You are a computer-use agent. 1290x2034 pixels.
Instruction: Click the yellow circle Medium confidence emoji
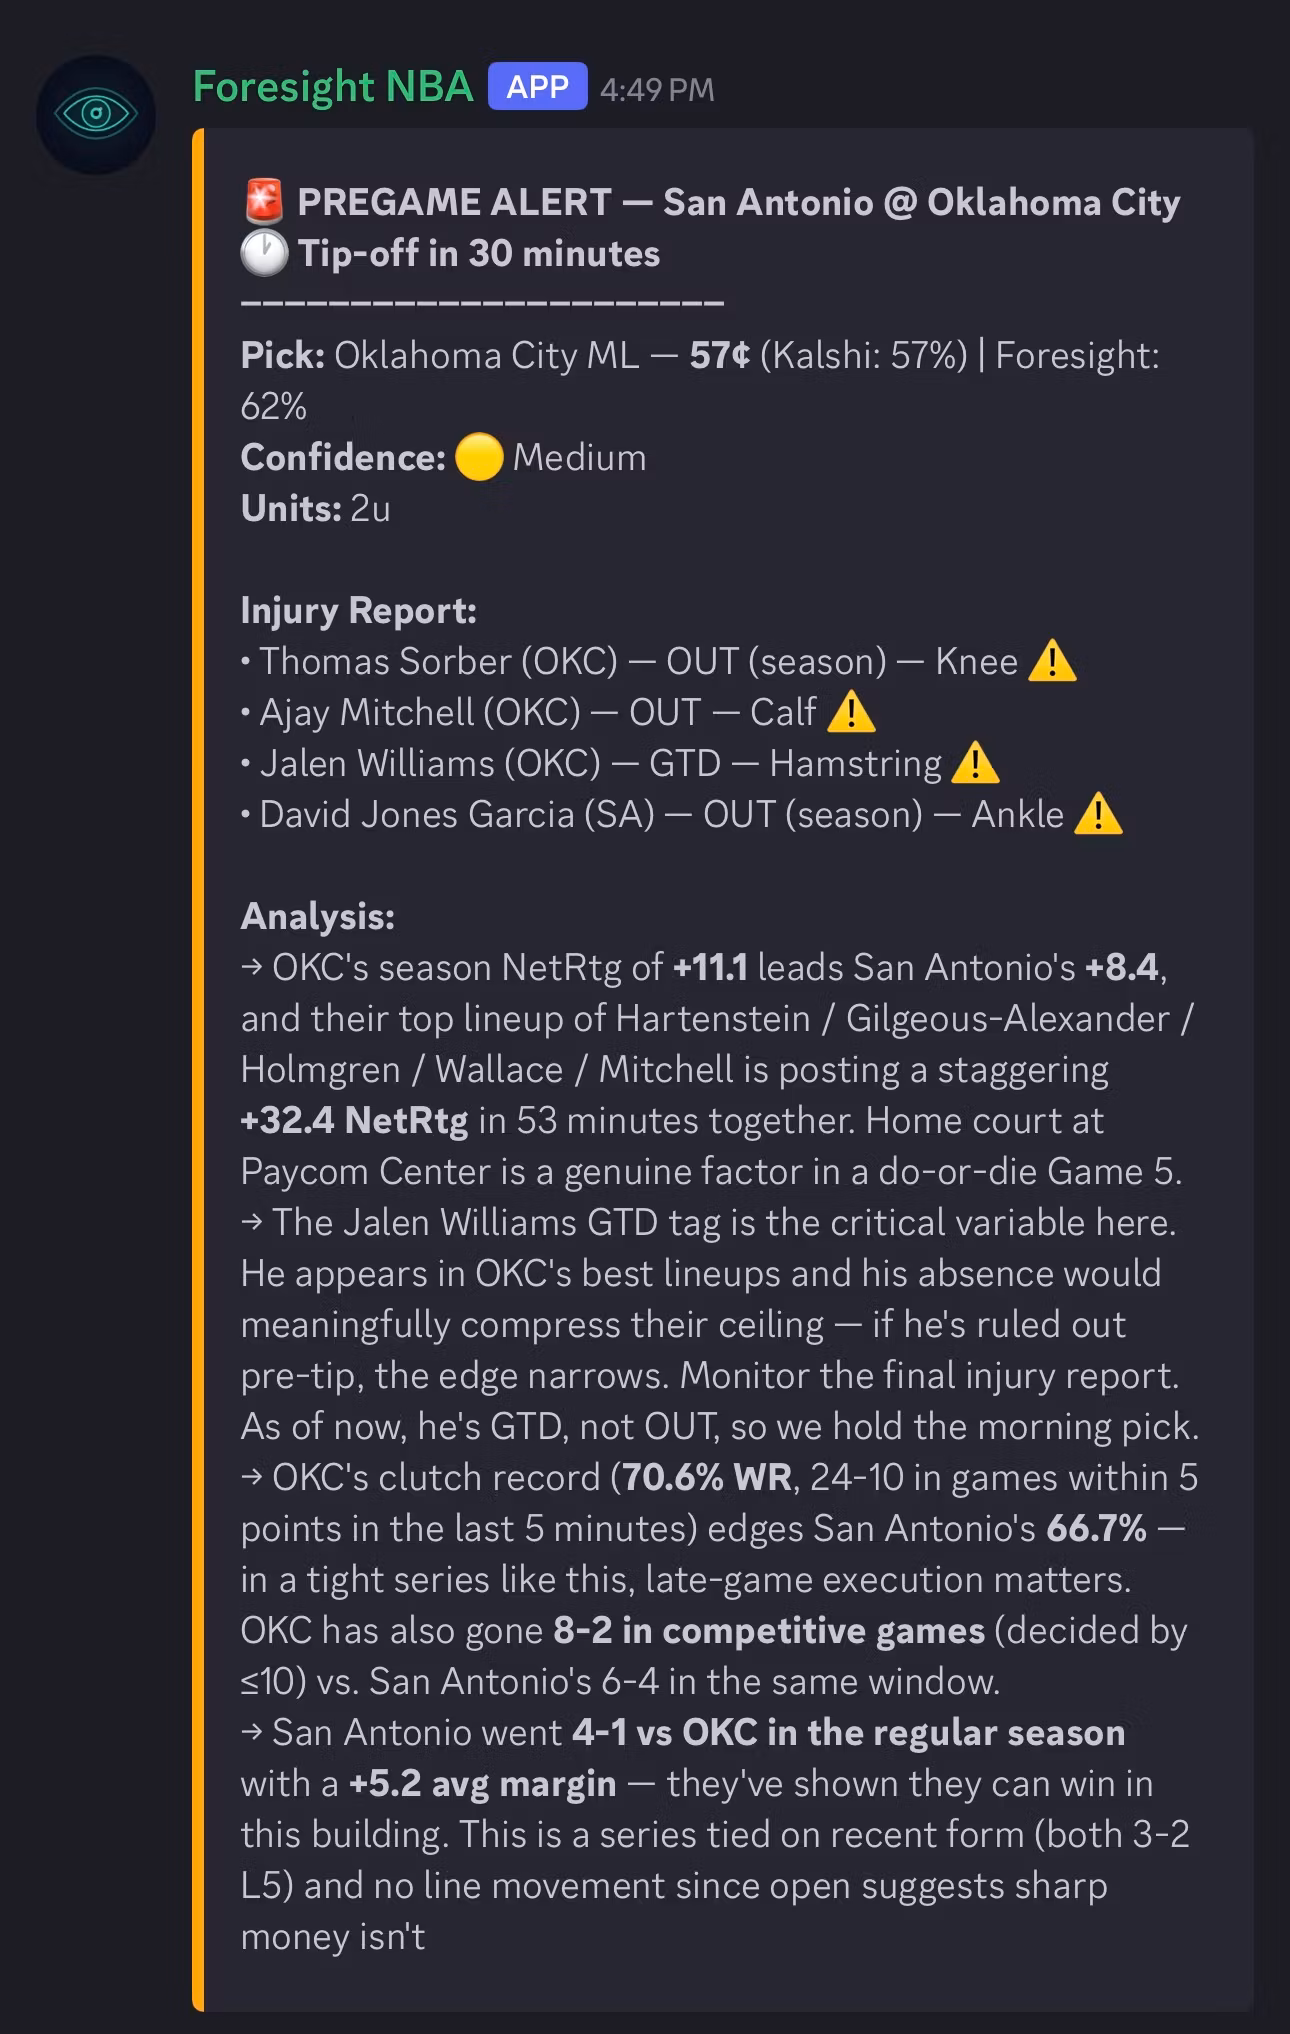479,457
